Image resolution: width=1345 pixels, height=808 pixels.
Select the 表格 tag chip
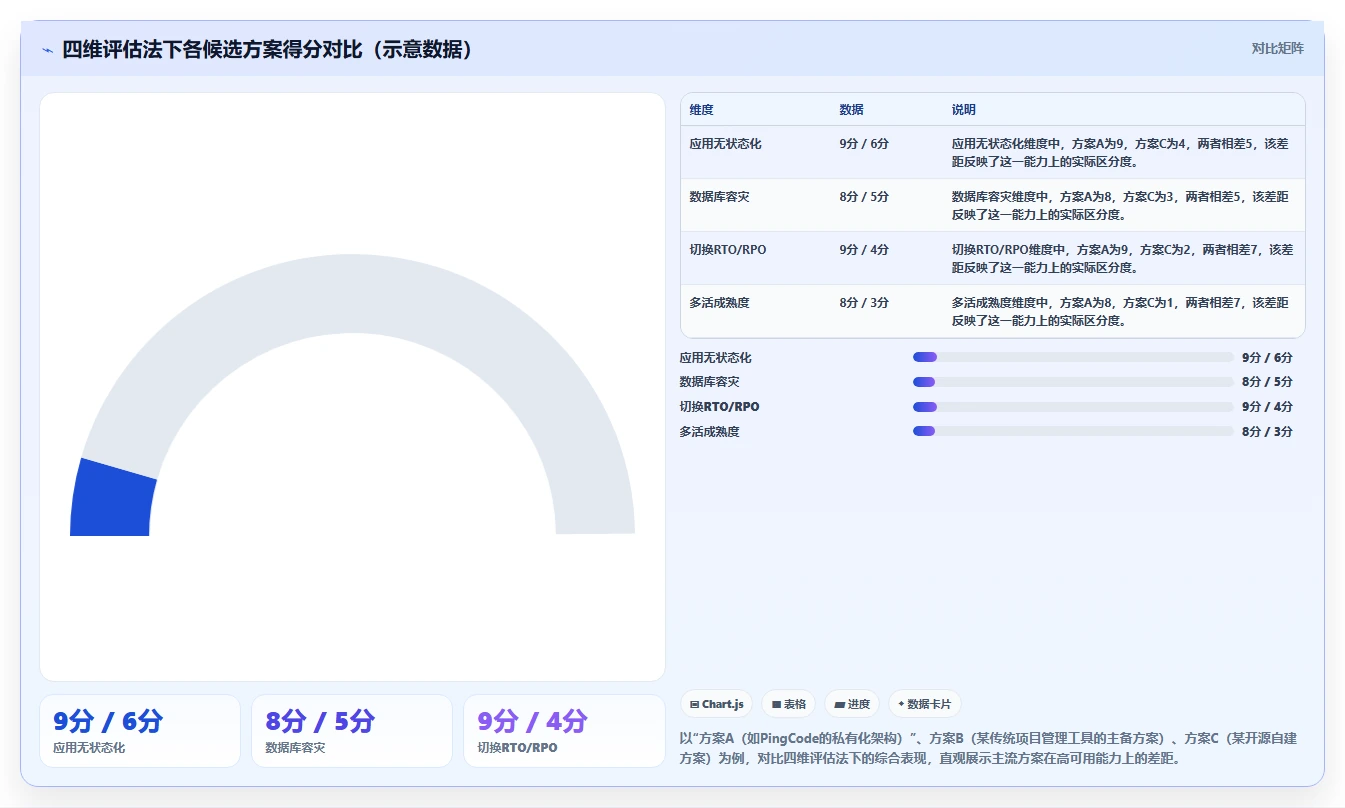[x=789, y=704]
